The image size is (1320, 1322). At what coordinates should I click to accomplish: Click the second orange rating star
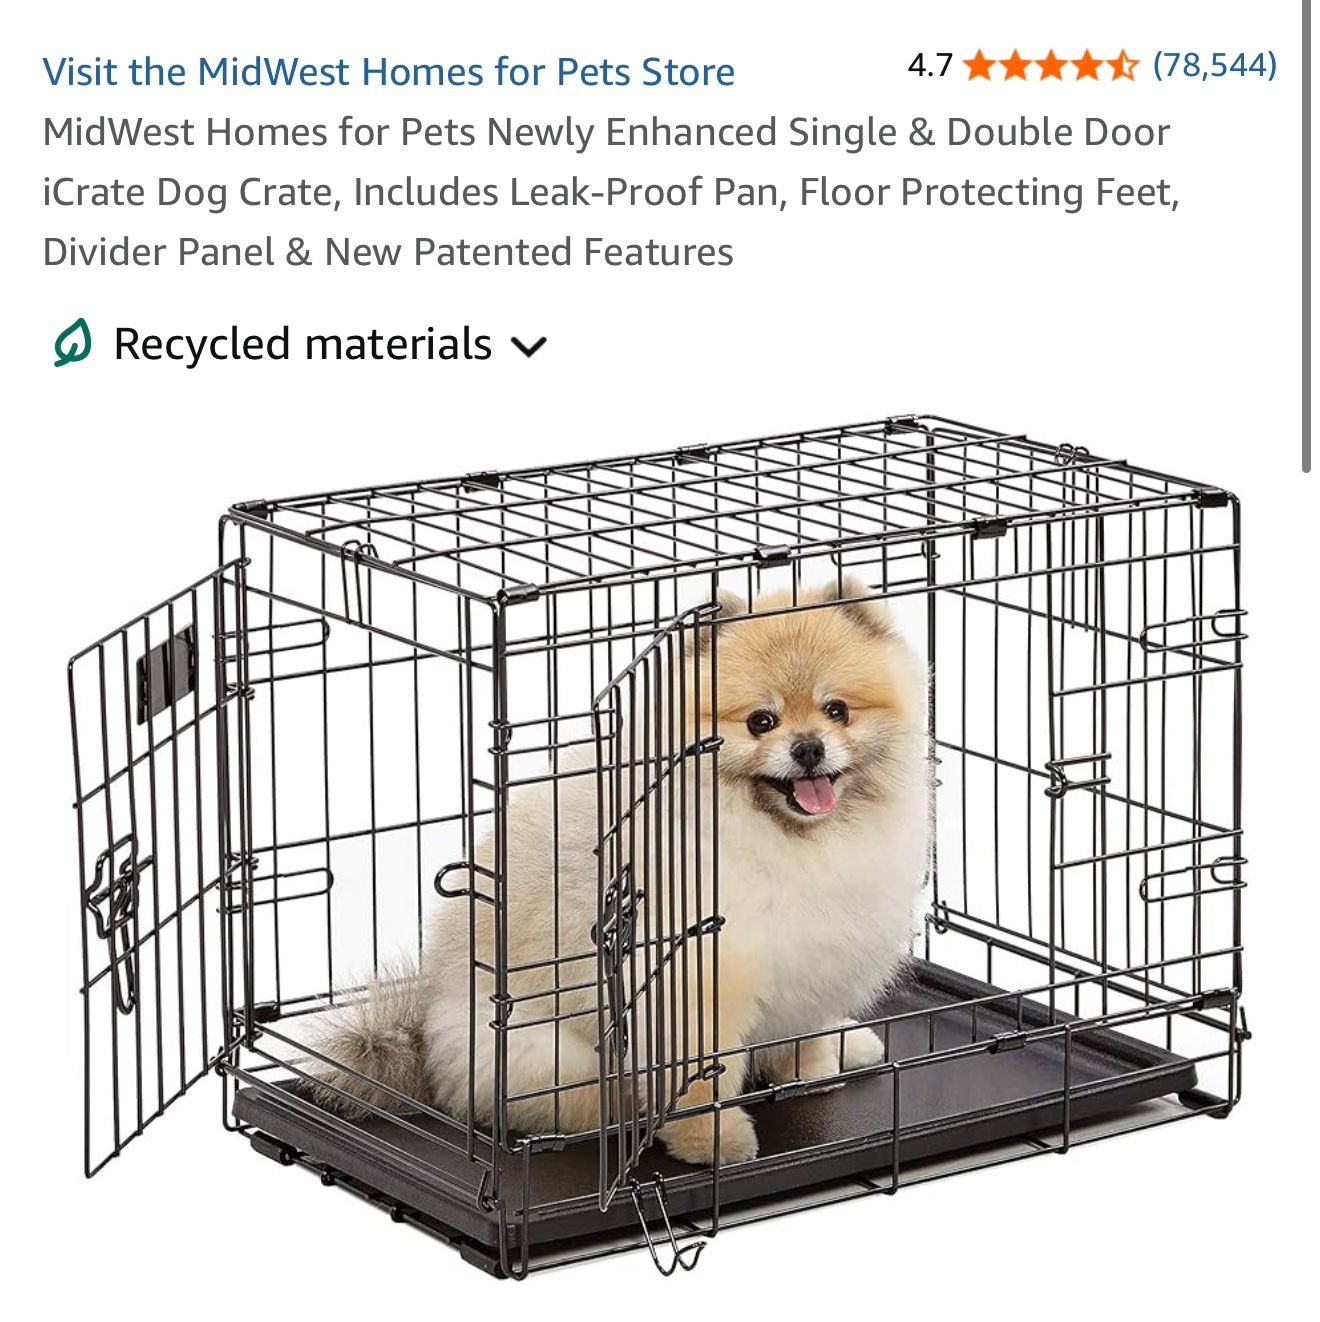1014,66
